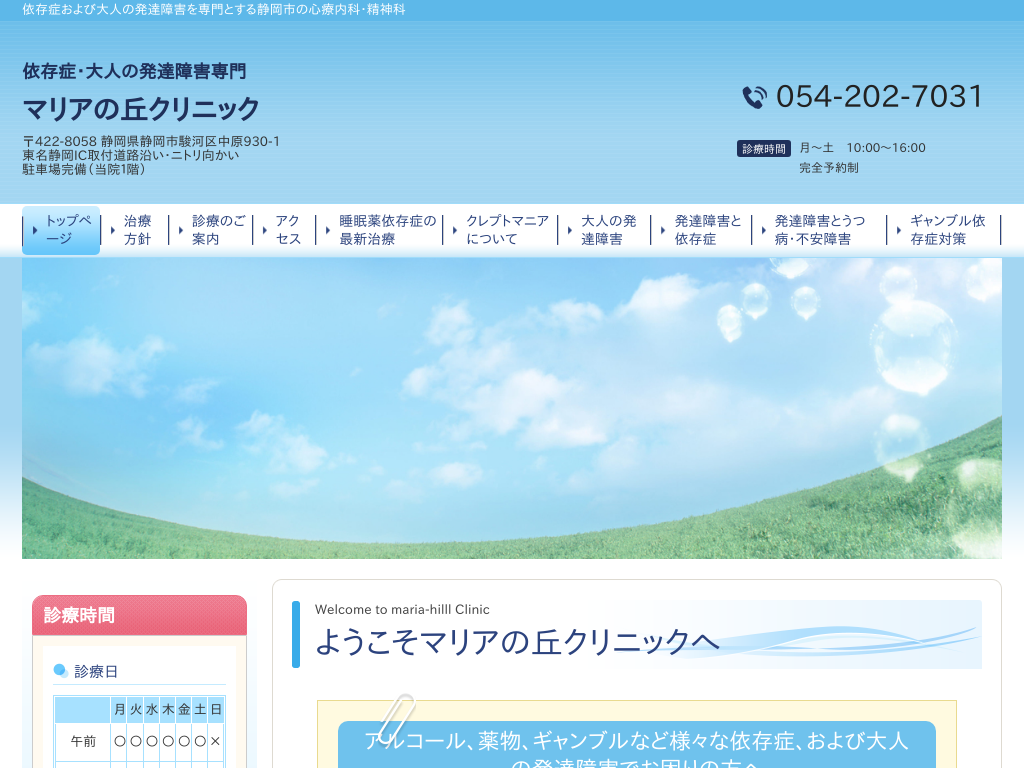Select 睡眠薬依存症の最新治療 in navigation
Screen dimensions: 1024x768
[387, 230]
